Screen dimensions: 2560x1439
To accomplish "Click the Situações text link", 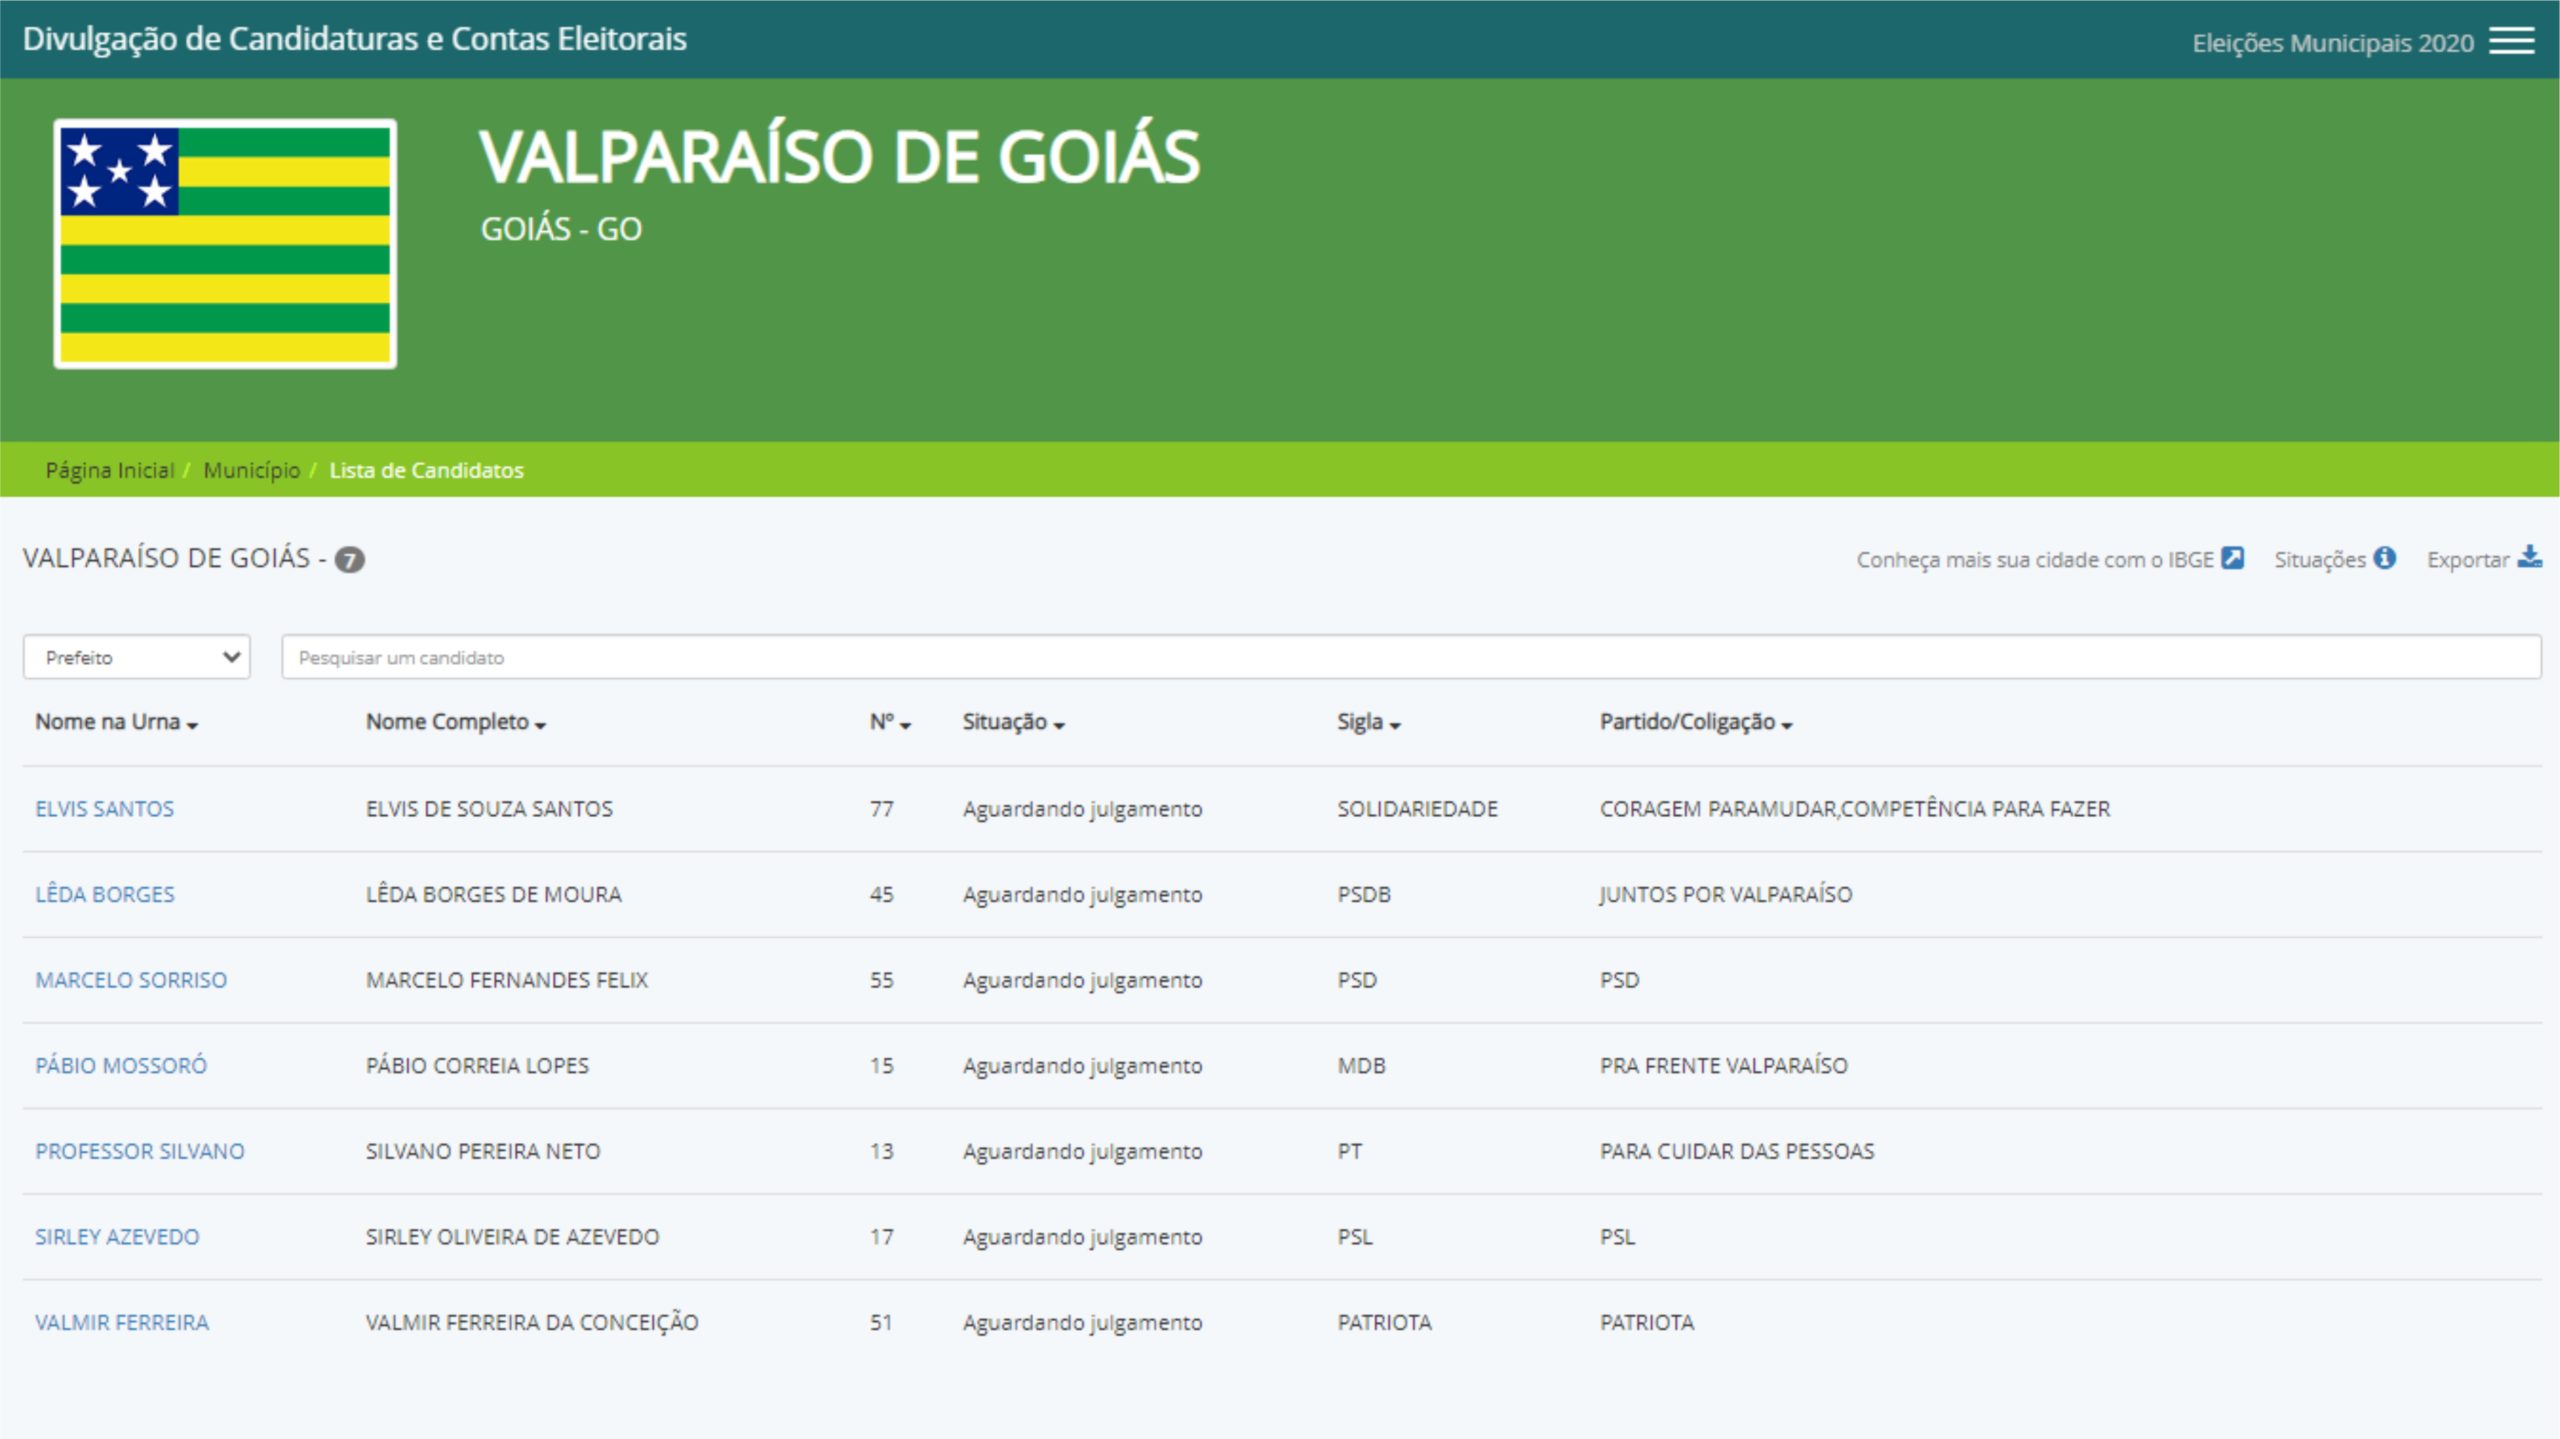I will [2320, 559].
